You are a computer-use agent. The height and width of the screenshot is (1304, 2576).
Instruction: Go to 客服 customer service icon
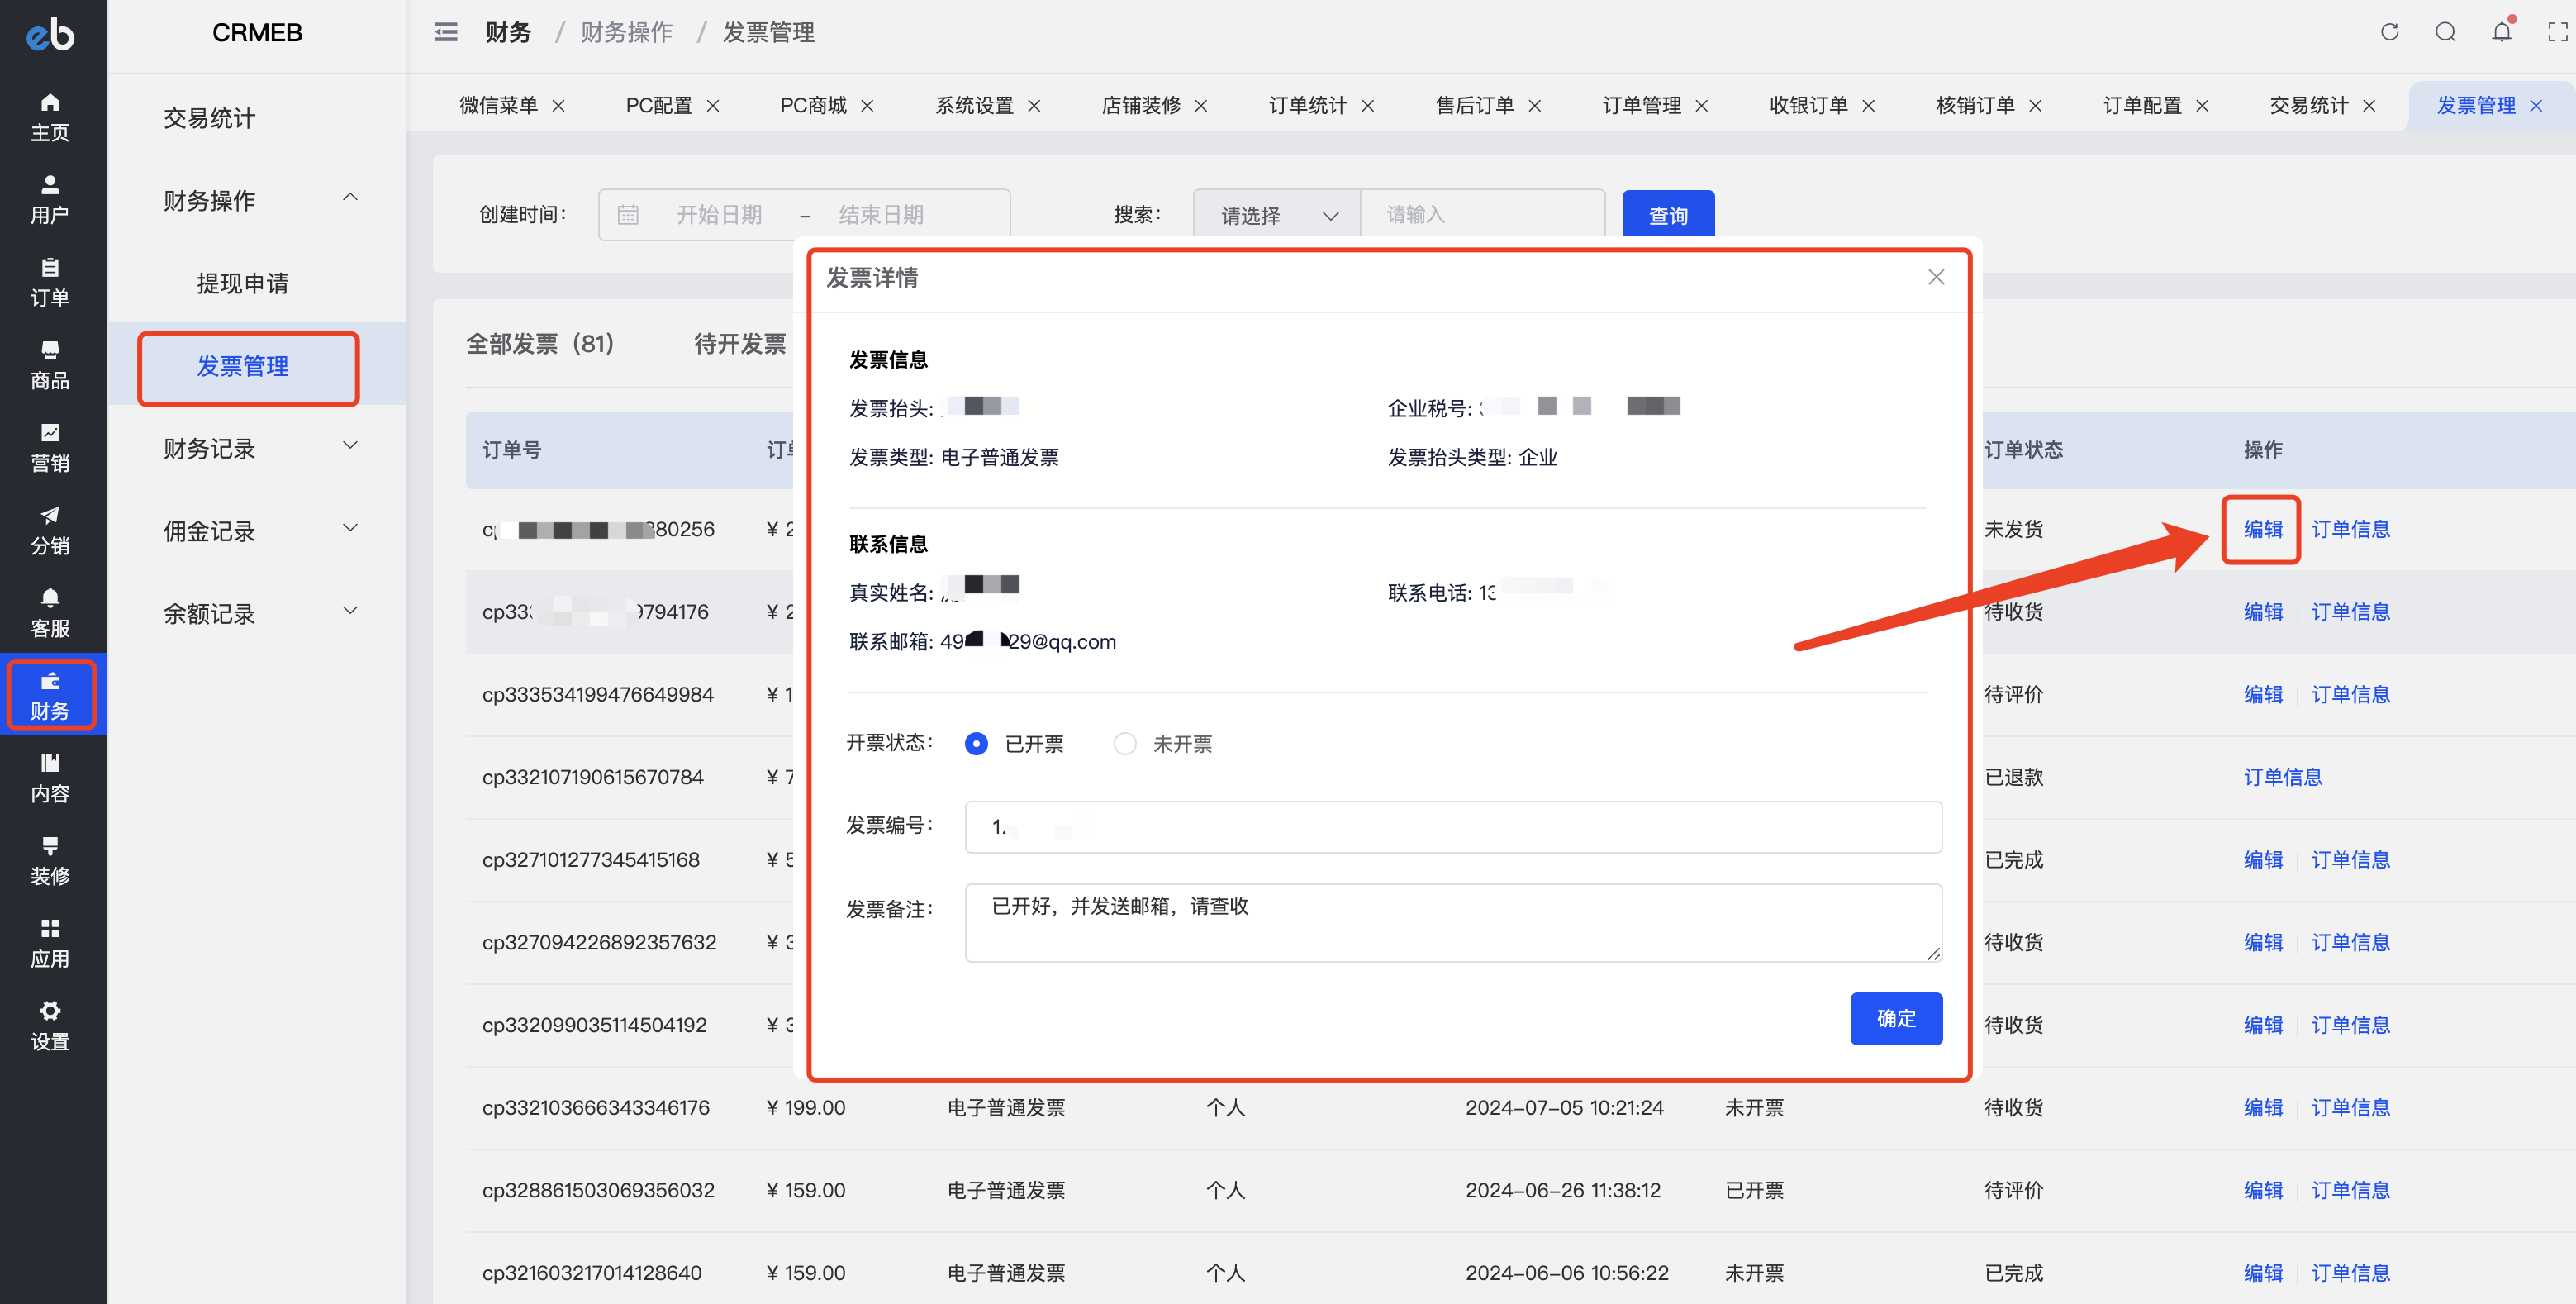click(x=49, y=612)
